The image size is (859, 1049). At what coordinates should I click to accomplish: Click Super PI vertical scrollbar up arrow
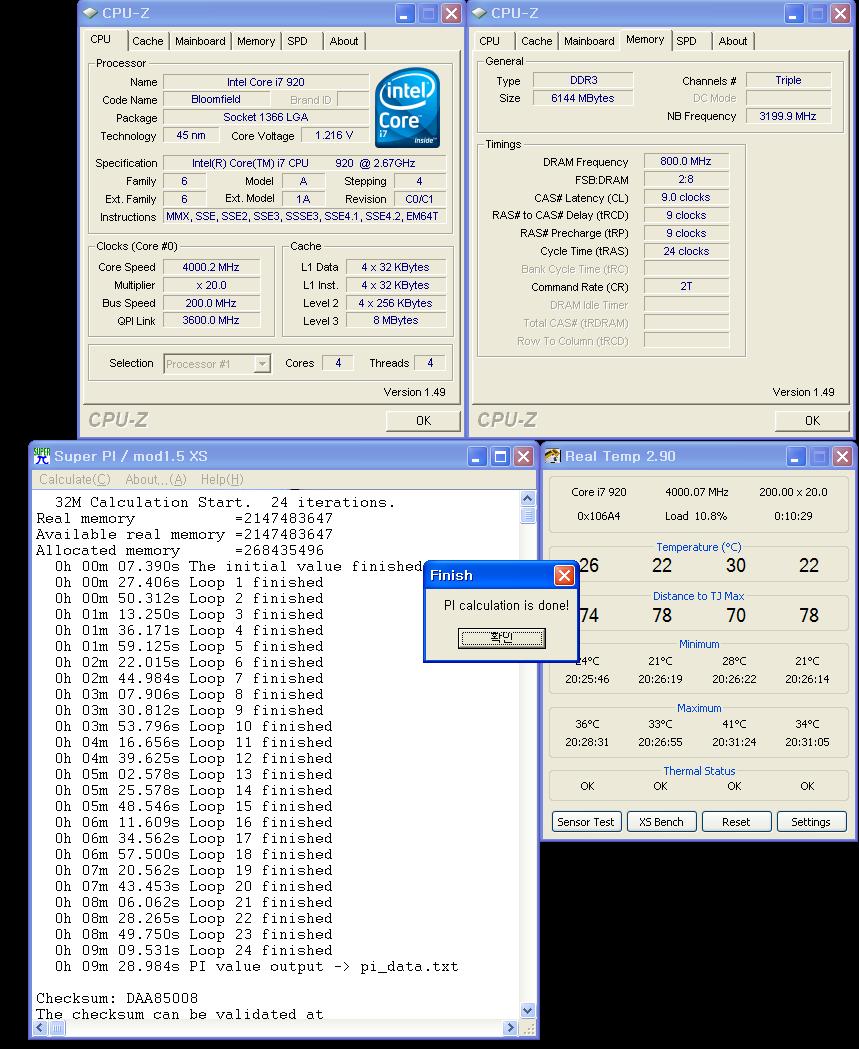pos(528,498)
